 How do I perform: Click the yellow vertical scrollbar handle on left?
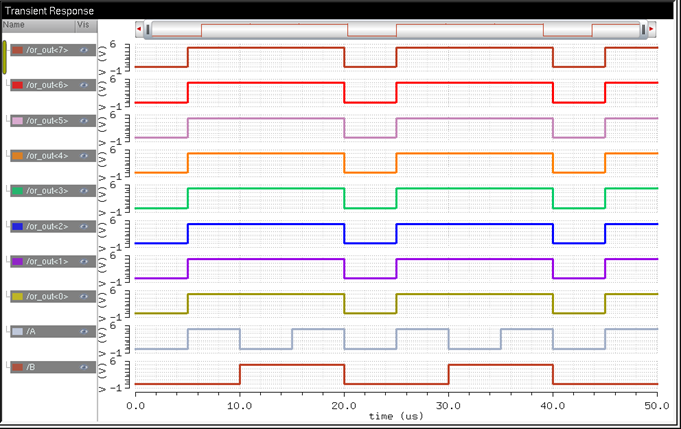point(4,58)
